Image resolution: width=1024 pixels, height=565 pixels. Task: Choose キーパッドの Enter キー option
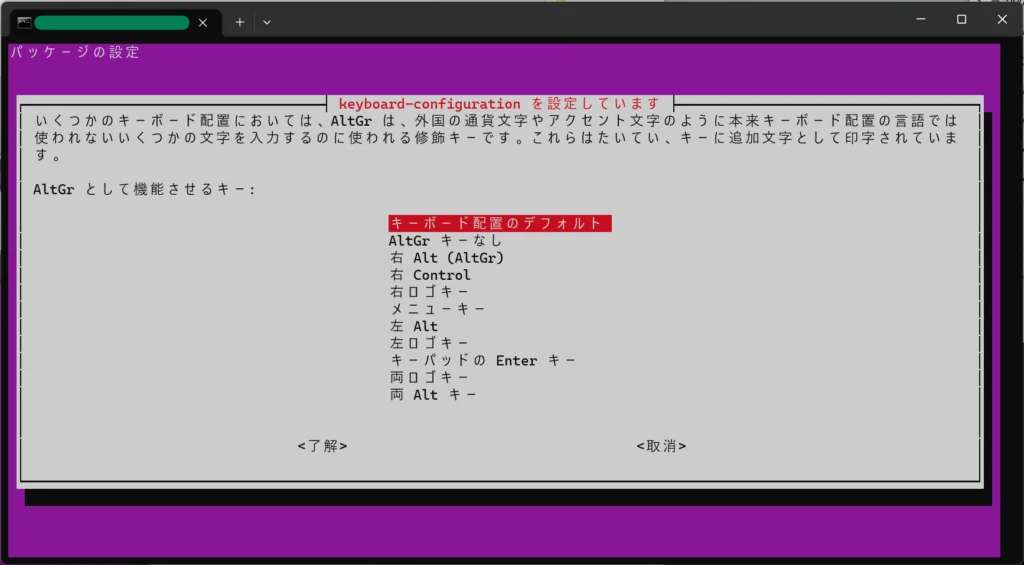[x=483, y=361]
